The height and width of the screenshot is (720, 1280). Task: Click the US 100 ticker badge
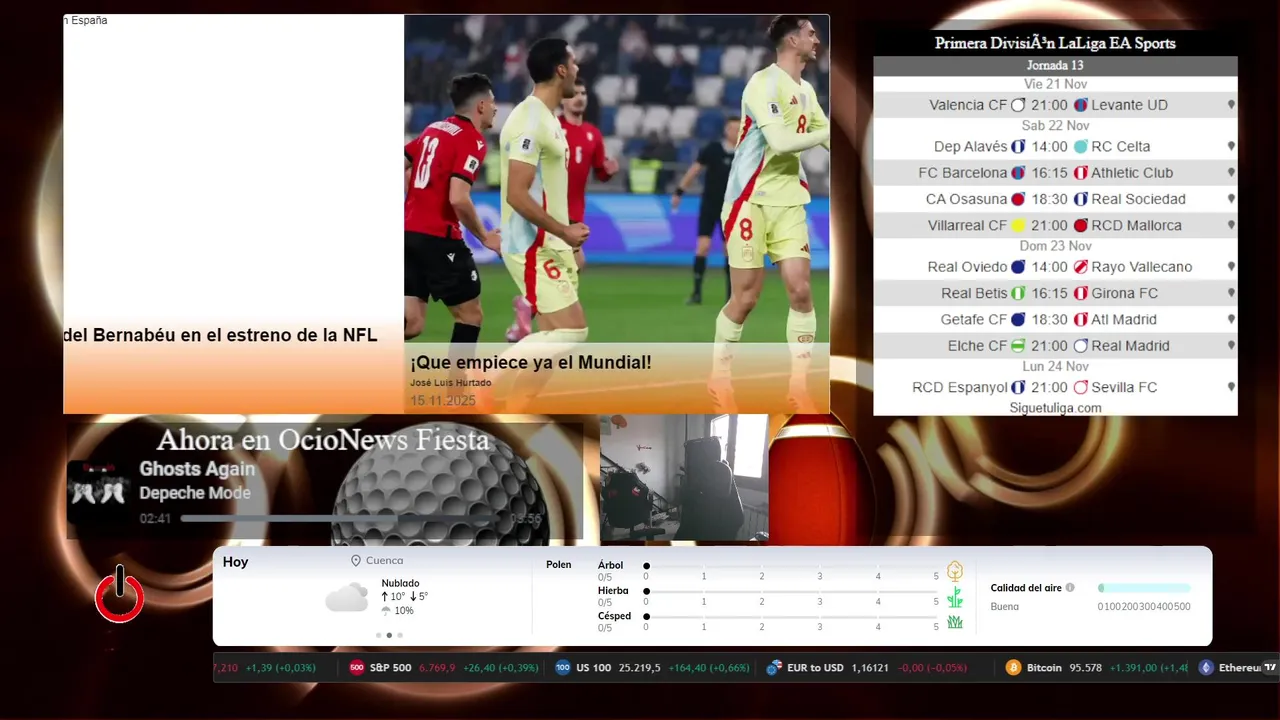(563, 668)
